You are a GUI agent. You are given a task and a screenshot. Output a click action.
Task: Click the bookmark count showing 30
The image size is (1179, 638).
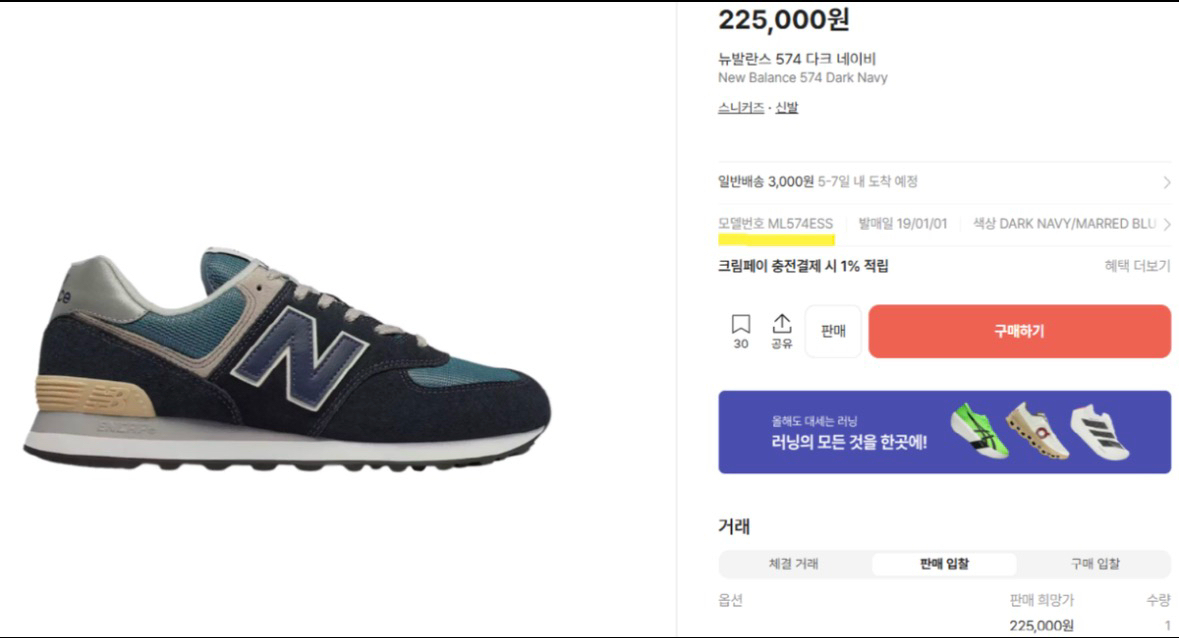[x=739, y=342]
